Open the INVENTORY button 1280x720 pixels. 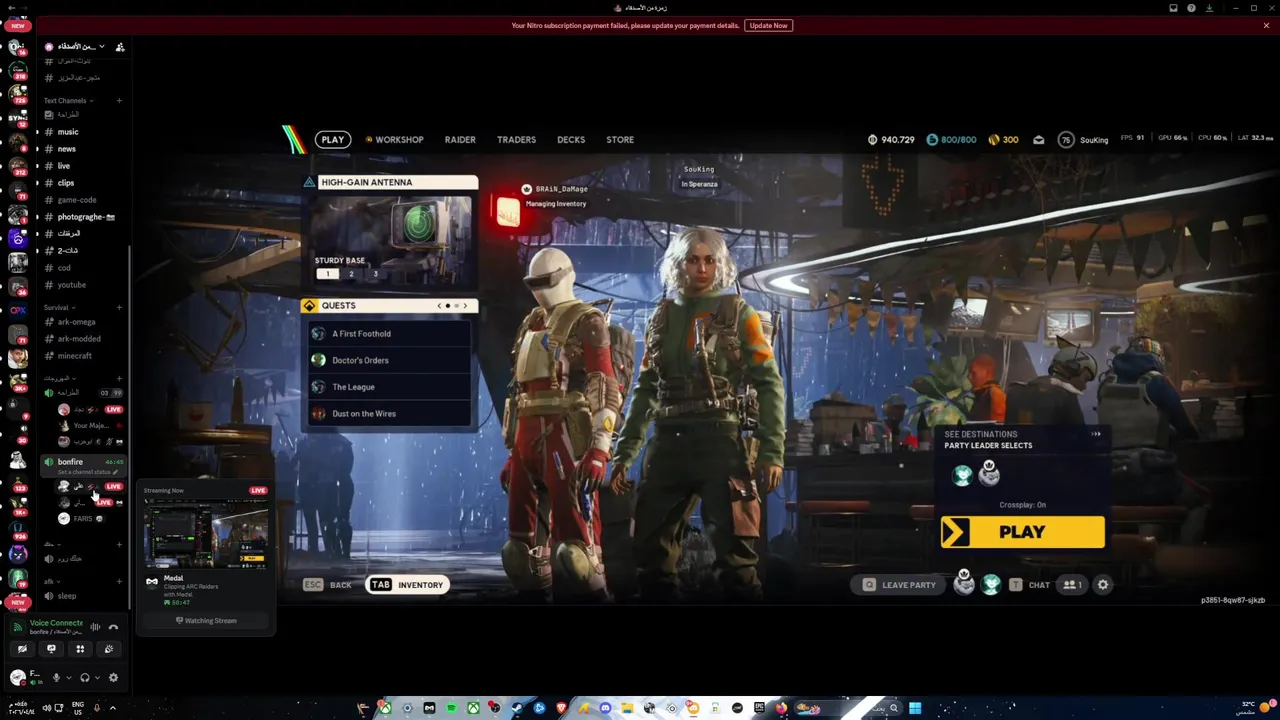pos(407,585)
